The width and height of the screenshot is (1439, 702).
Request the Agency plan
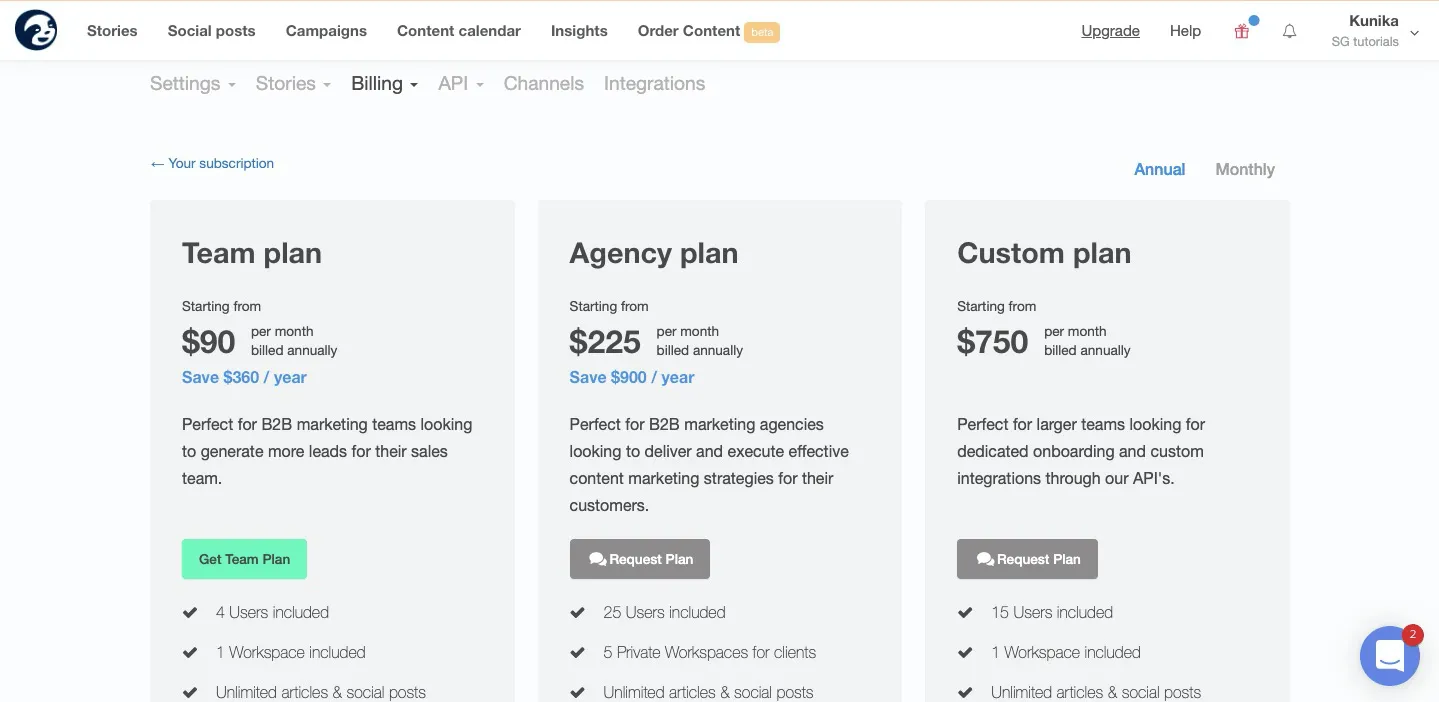coord(640,559)
